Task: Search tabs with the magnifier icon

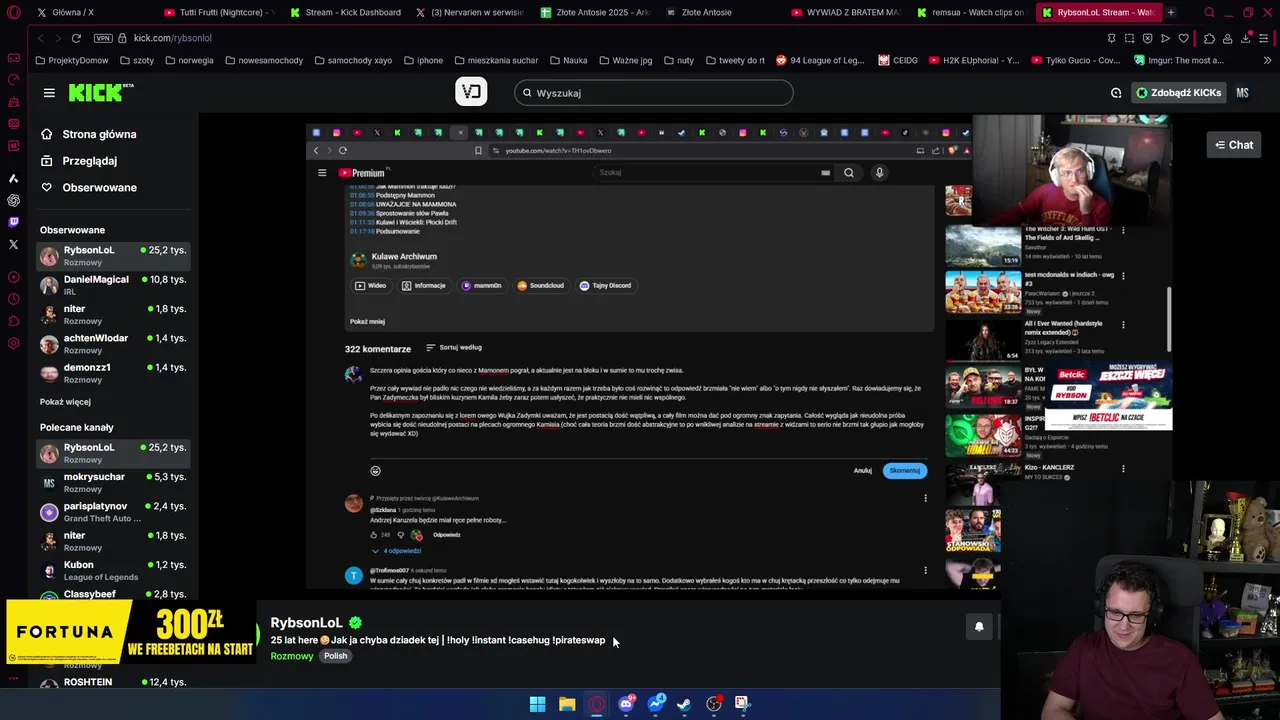Action: point(1209,12)
